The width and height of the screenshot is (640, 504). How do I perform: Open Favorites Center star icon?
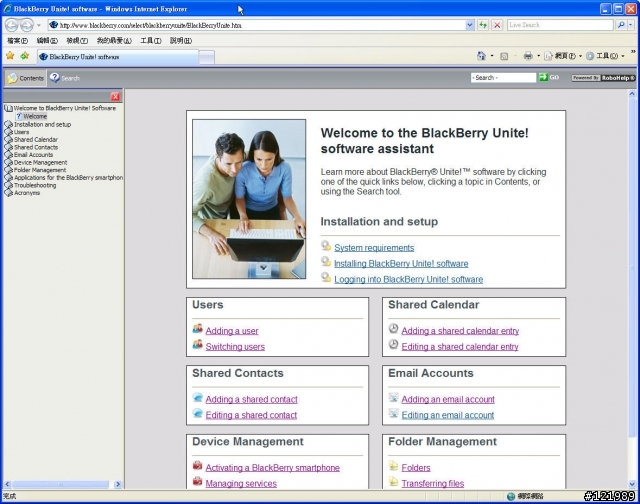10,56
